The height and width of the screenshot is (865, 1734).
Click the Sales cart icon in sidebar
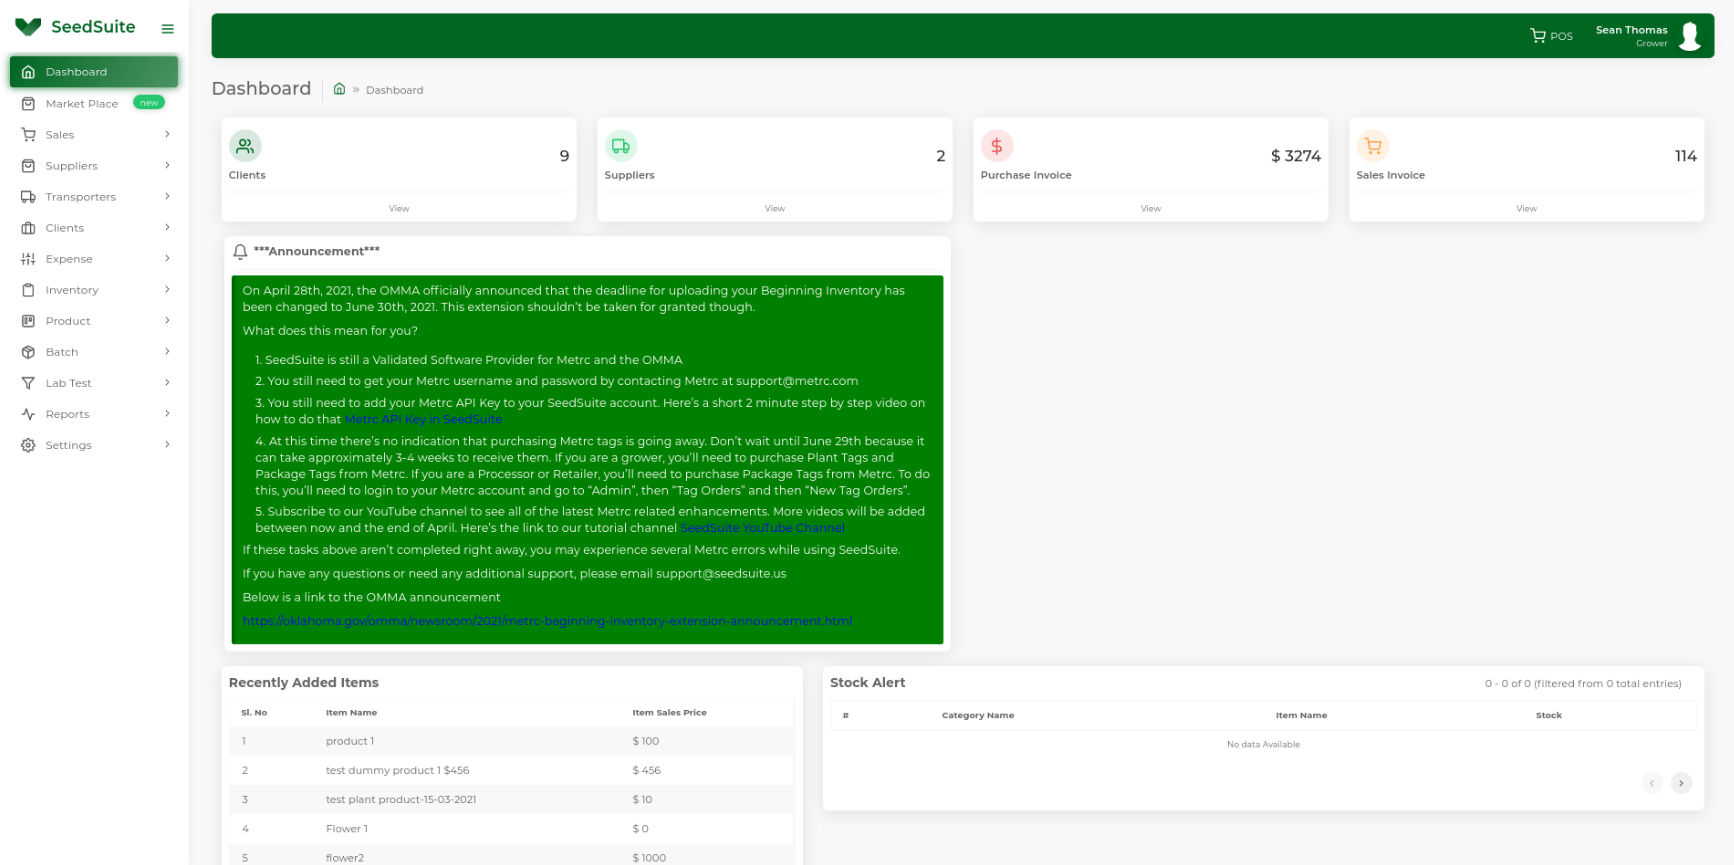point(28,135)
